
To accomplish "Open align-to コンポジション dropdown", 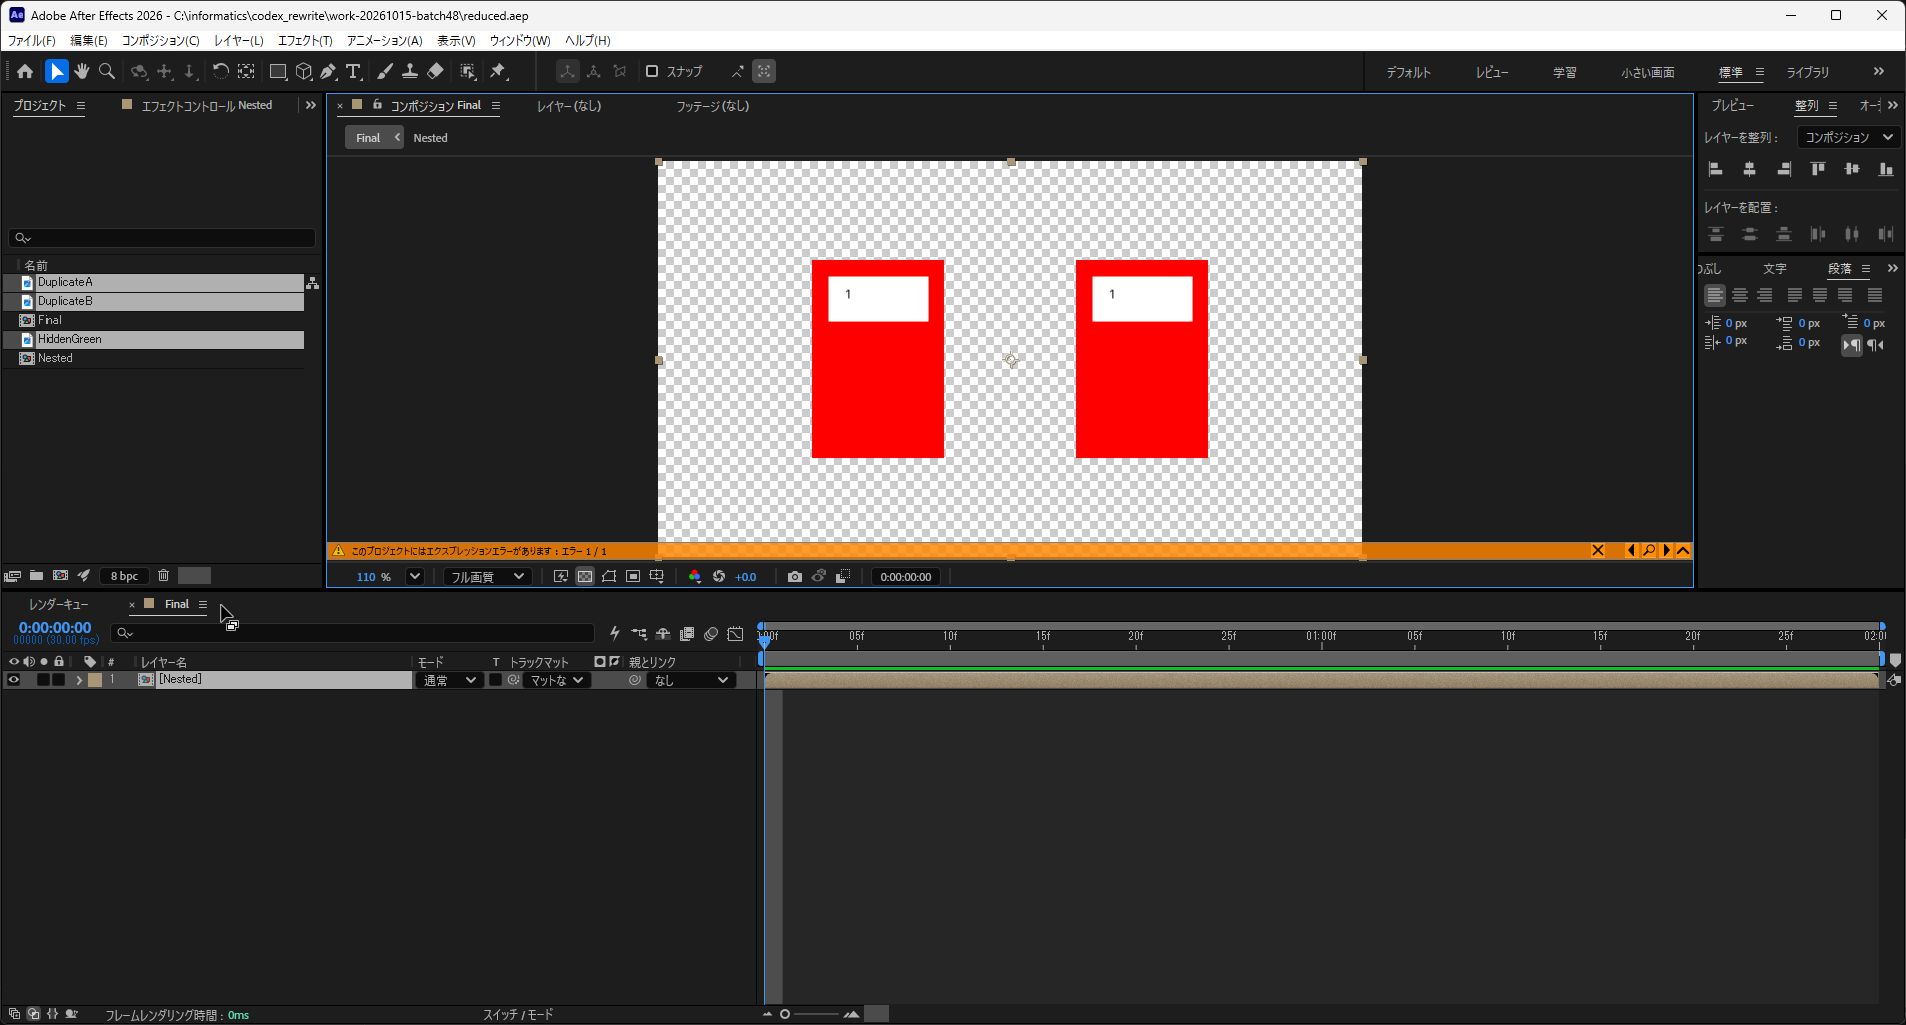I will (x=1848, y=137).
